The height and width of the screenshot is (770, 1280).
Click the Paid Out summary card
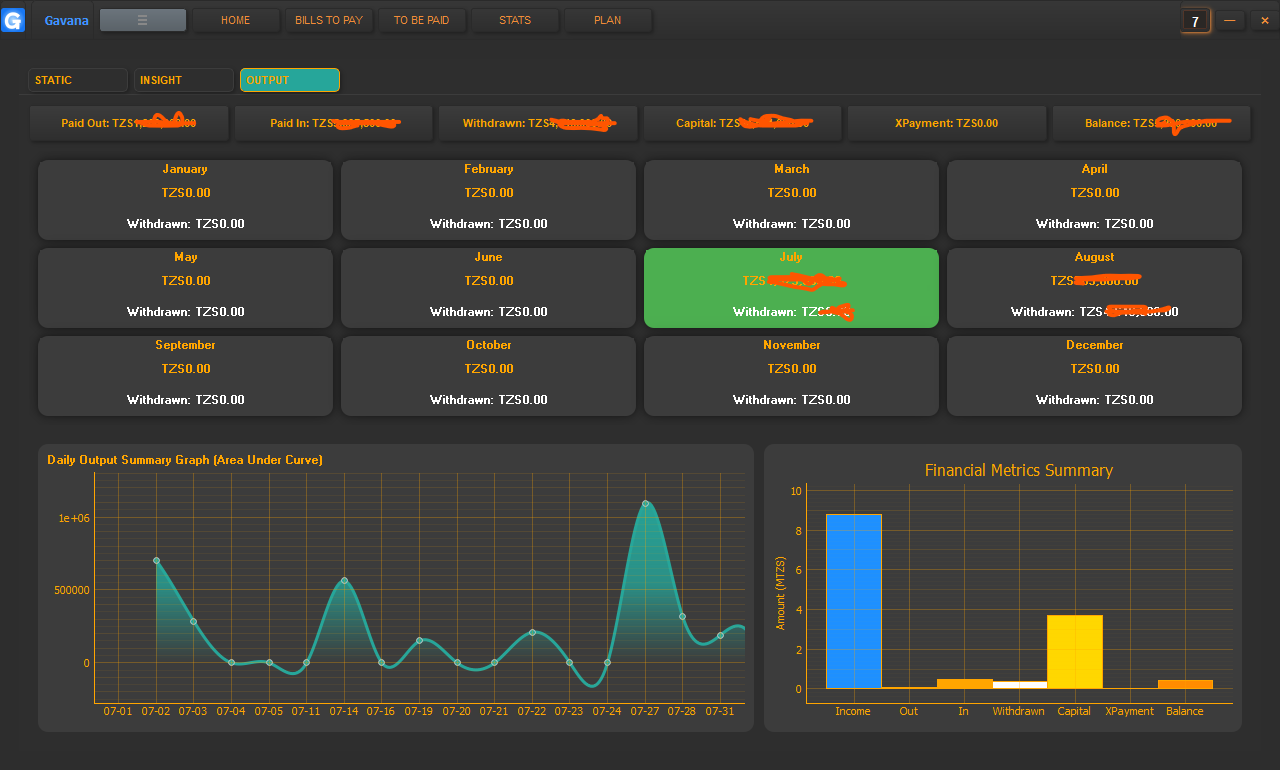point(129,123)
